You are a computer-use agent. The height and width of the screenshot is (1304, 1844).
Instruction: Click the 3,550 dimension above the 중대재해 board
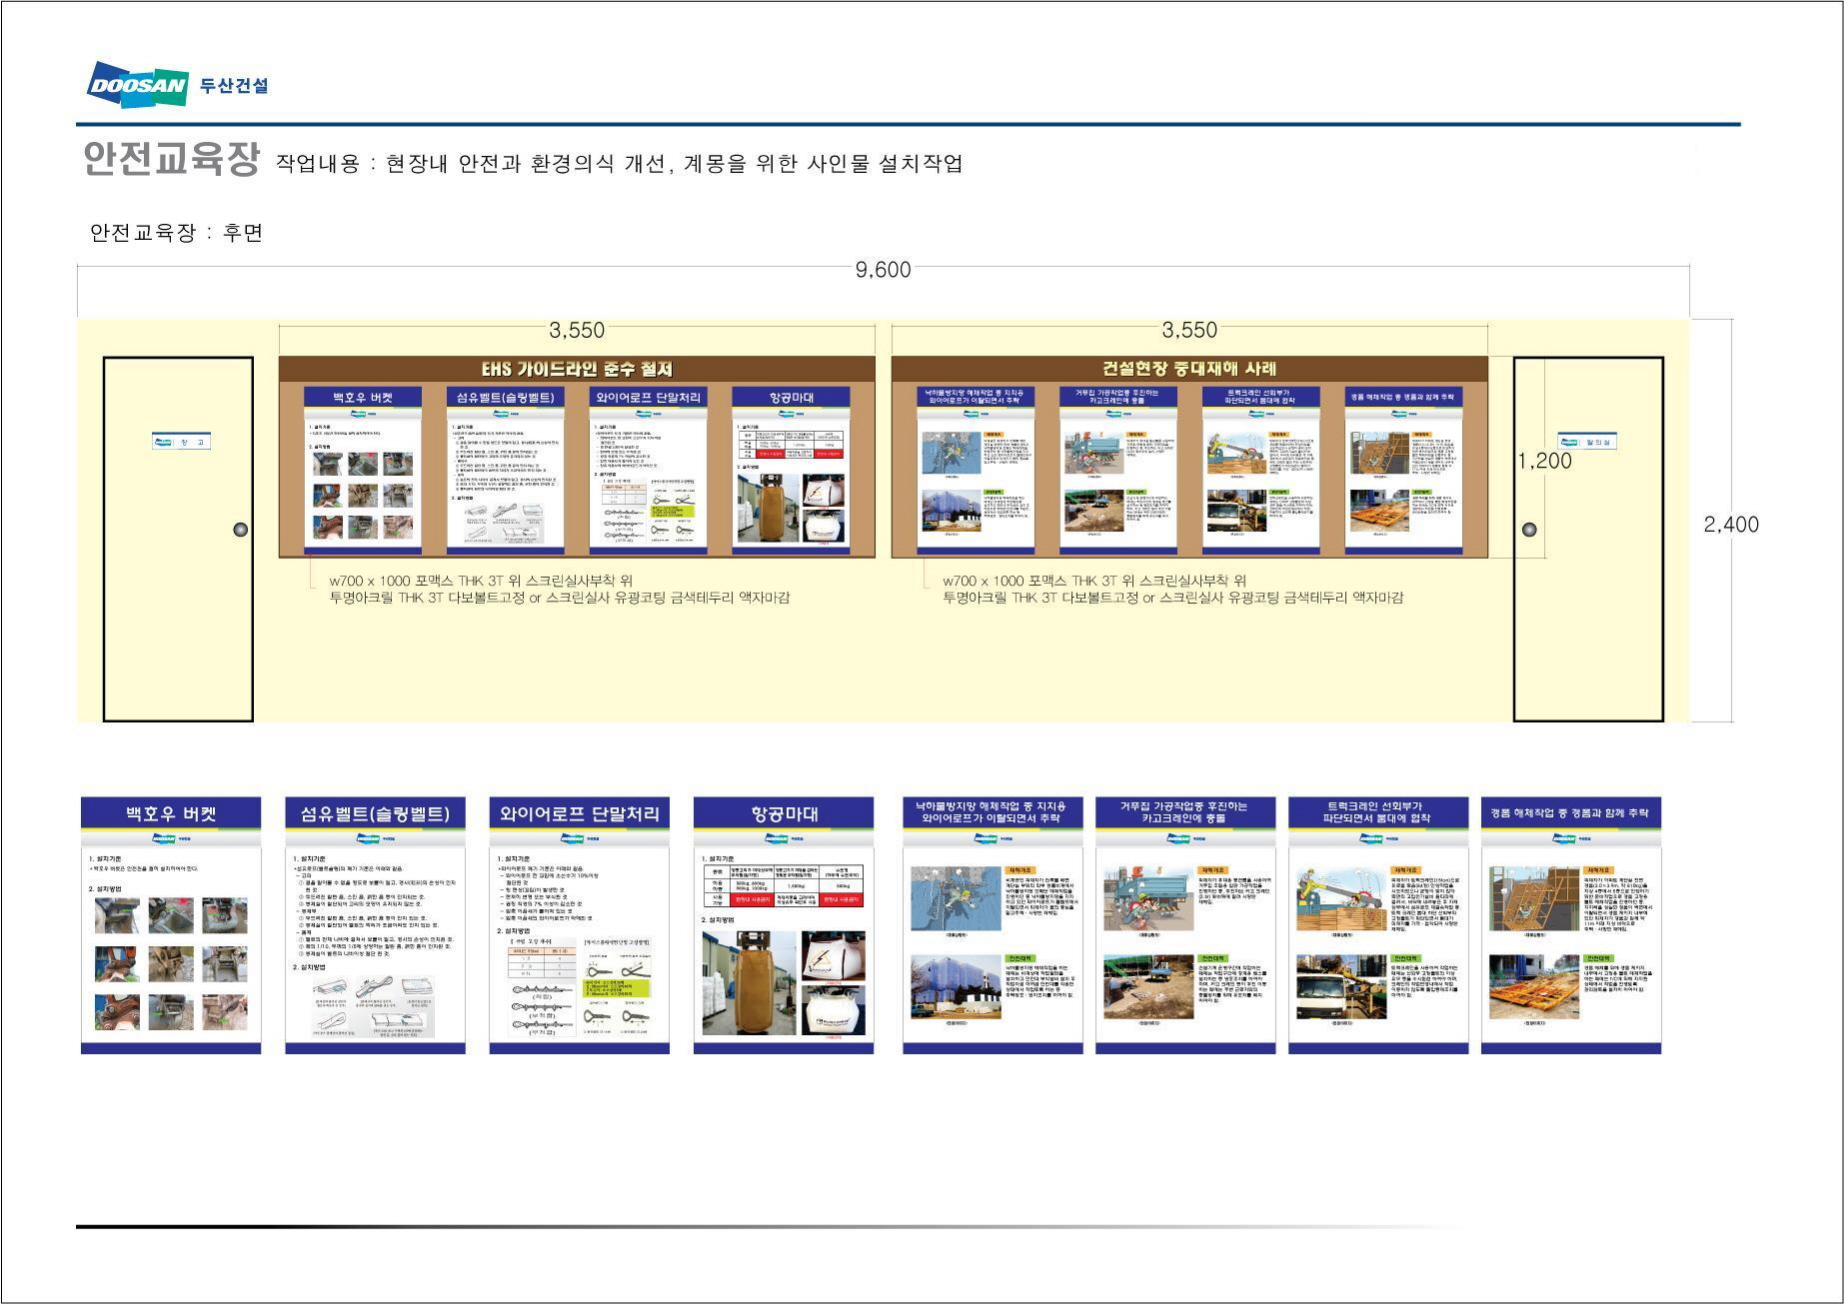tap(1189, 330)
